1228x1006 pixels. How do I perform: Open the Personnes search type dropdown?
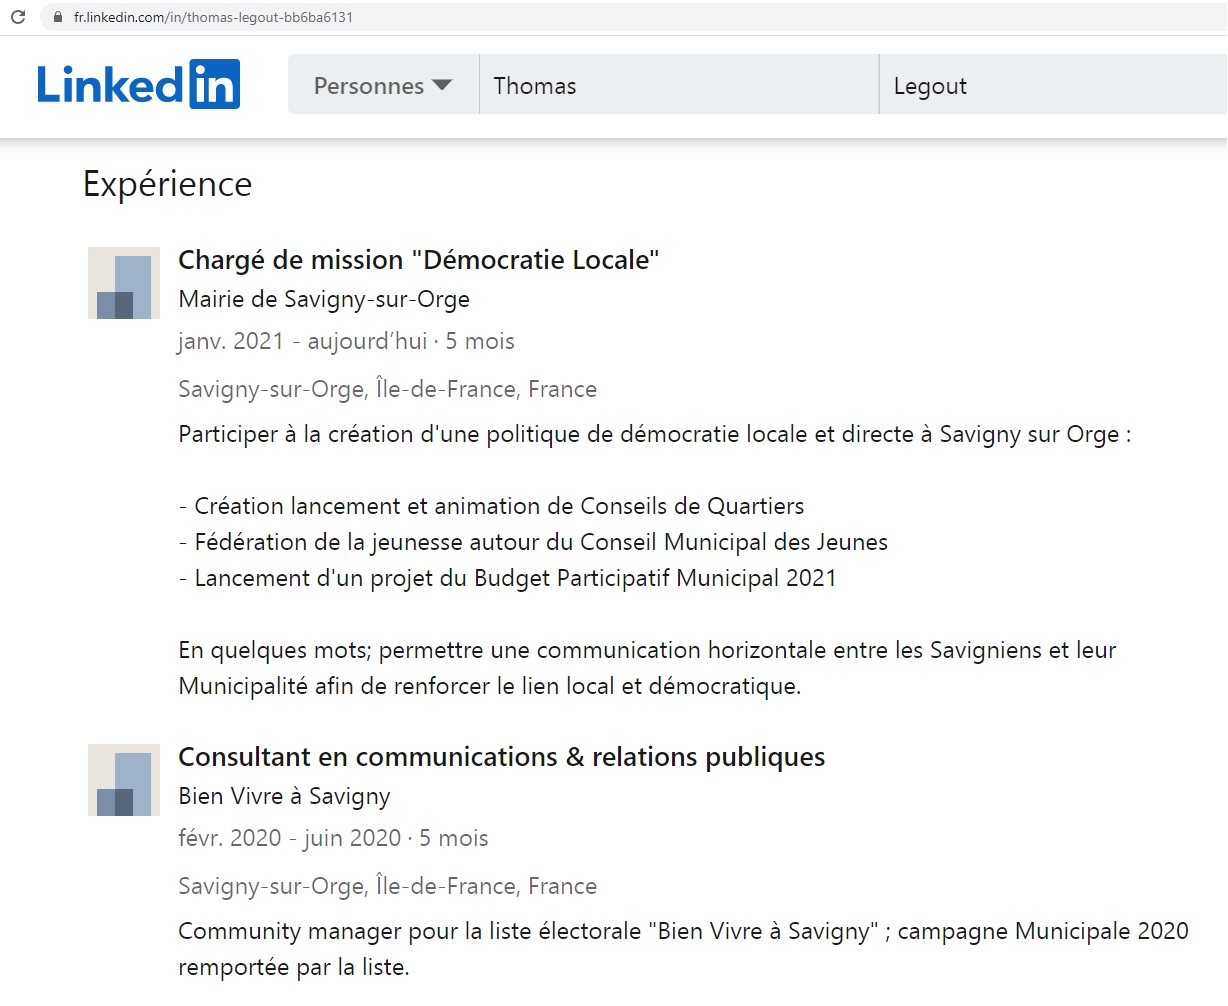pyautogui.click(x=383, y=86)
